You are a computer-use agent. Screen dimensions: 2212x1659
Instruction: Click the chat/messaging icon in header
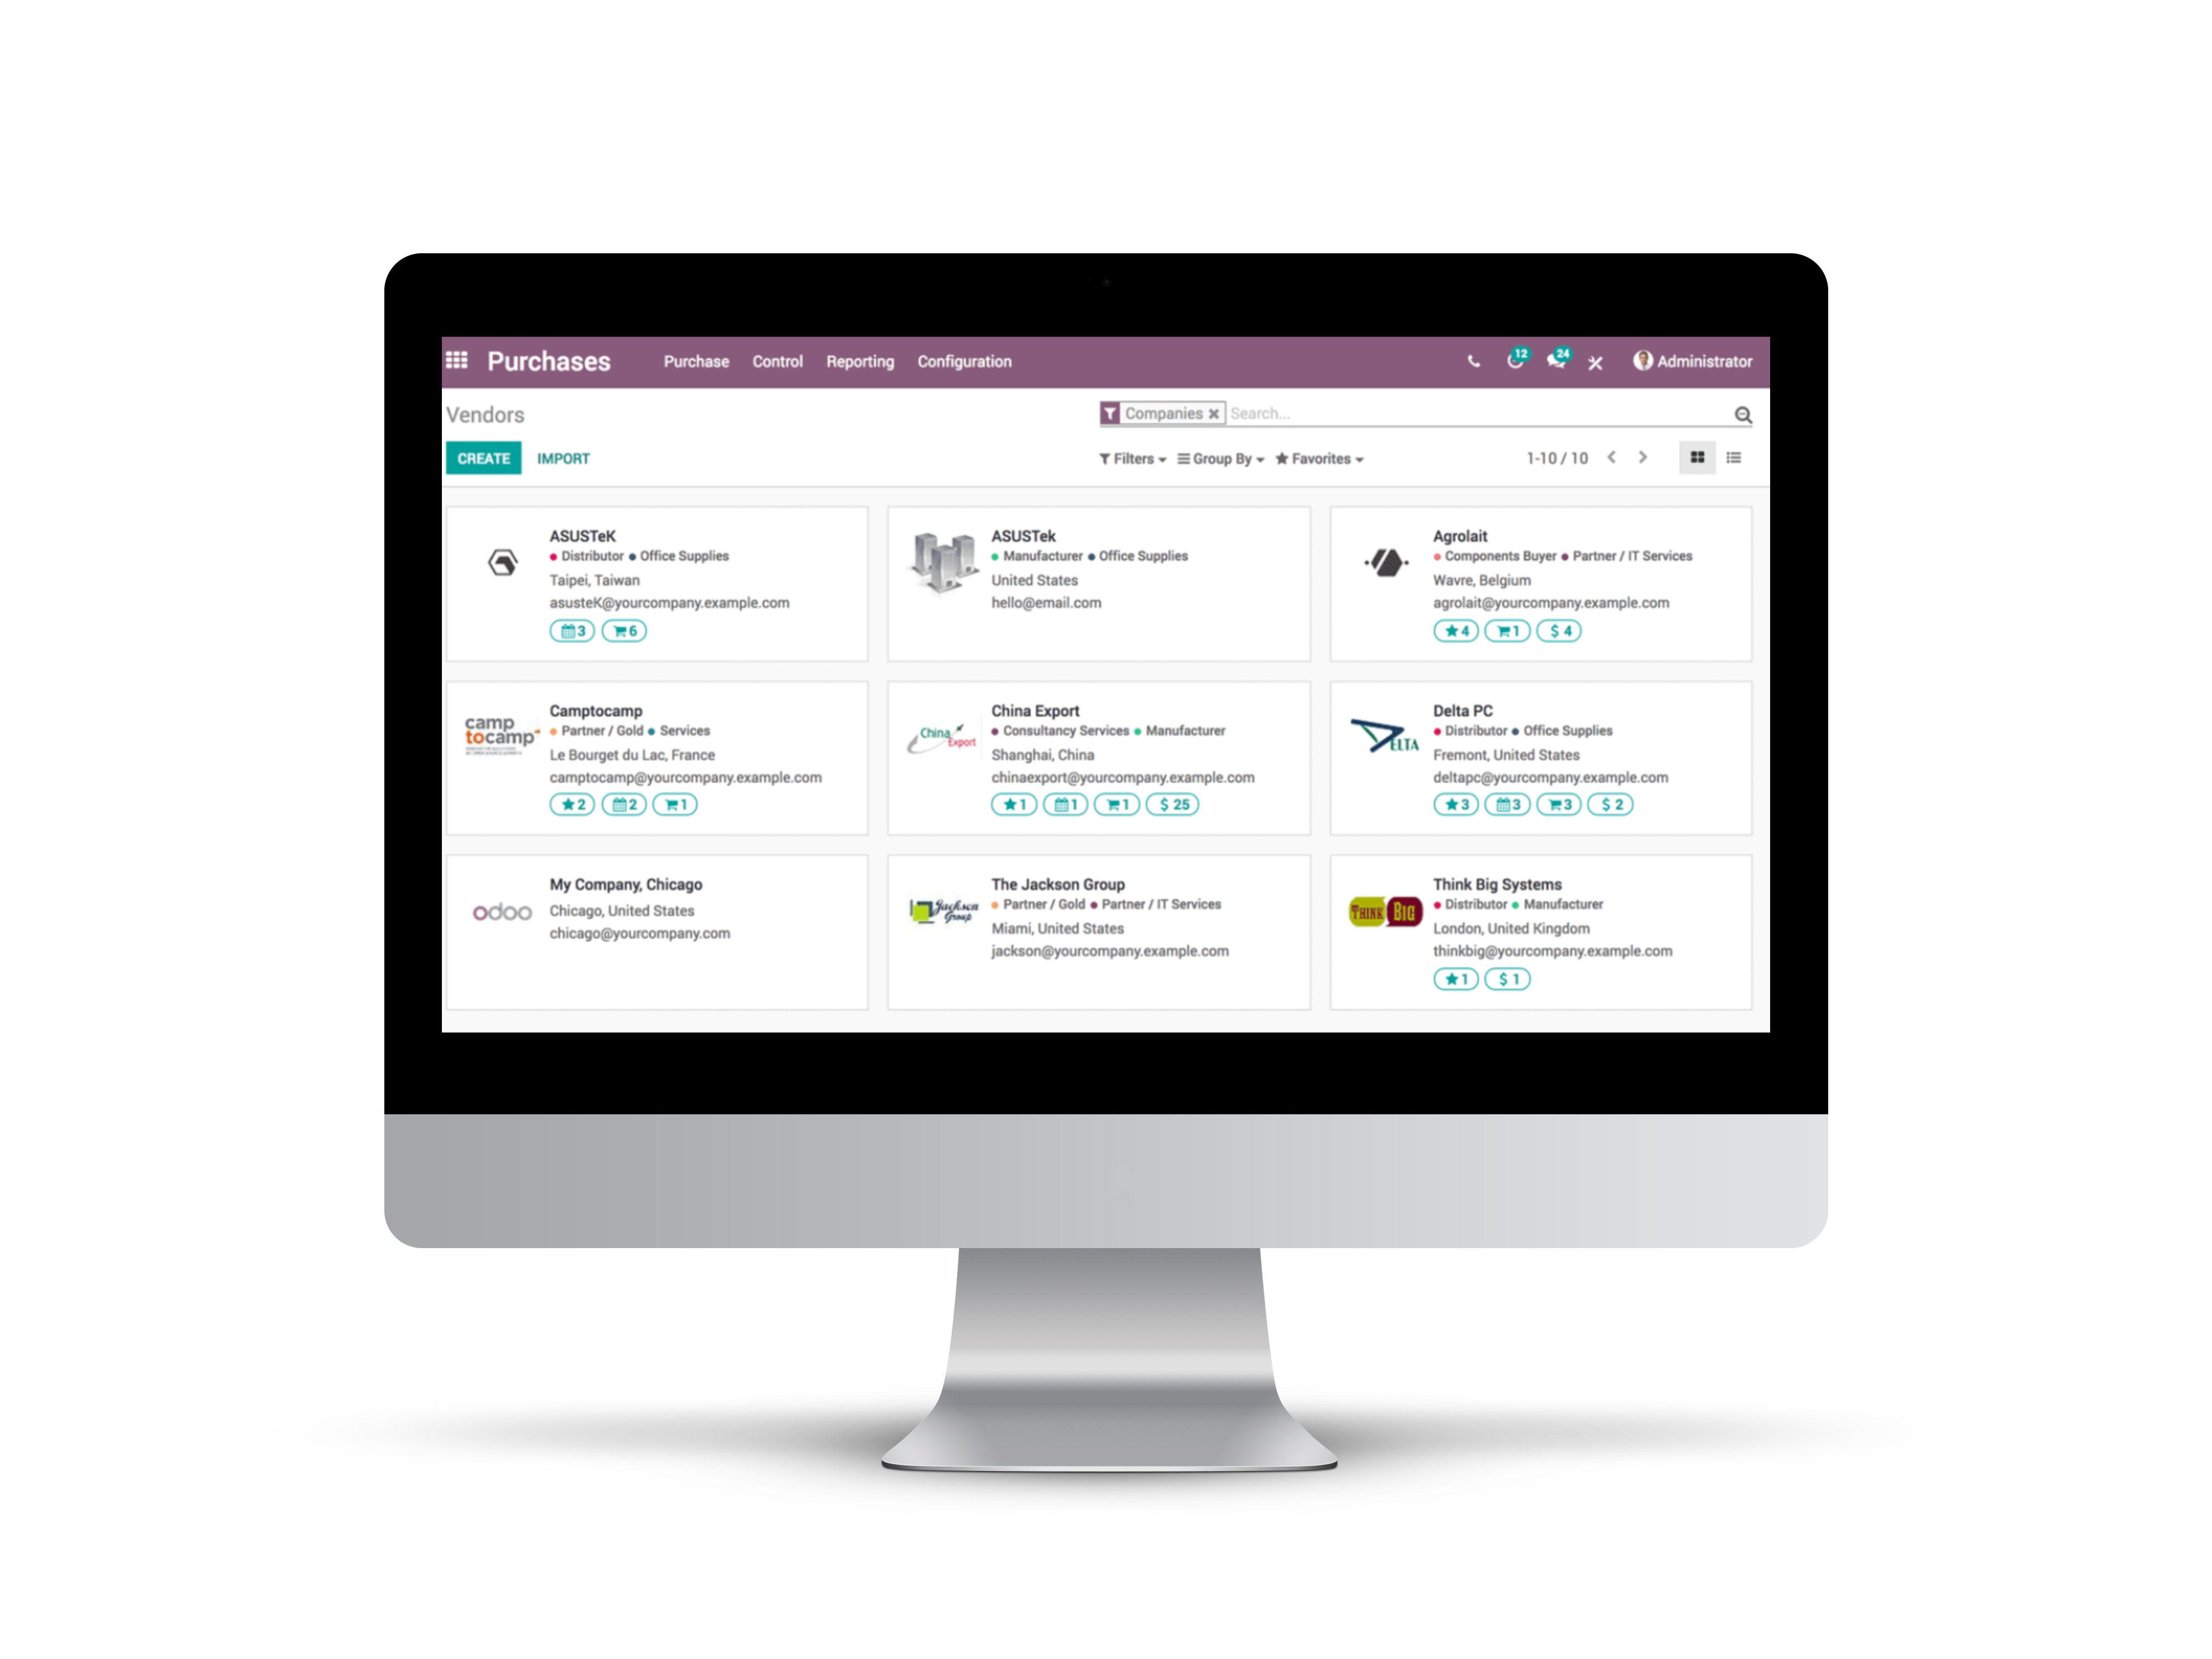click(1556, 361)
